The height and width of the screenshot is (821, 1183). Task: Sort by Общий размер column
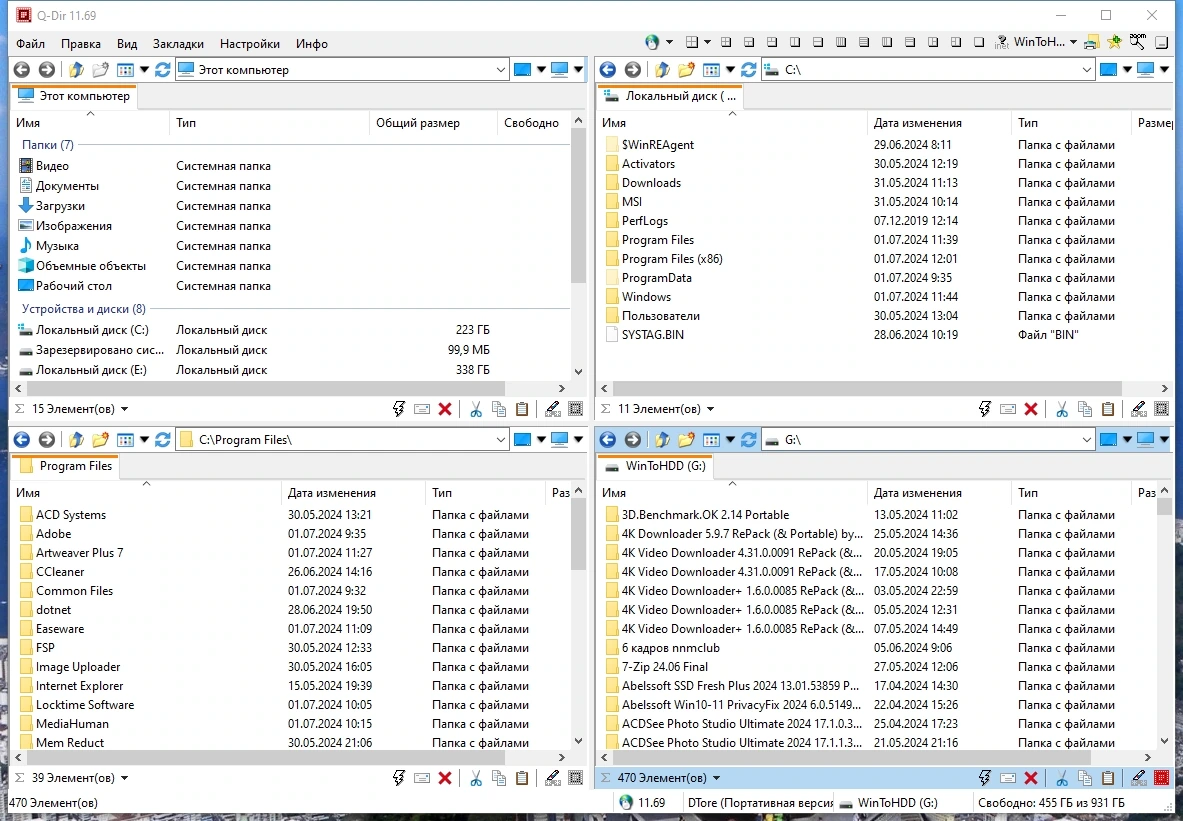[x=433, y=123]
